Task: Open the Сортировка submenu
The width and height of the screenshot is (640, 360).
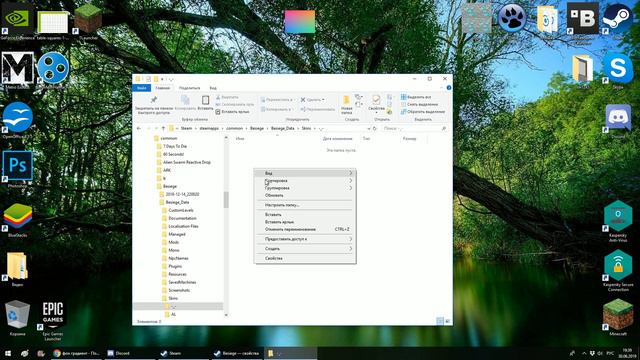Action: coord(305,180)
